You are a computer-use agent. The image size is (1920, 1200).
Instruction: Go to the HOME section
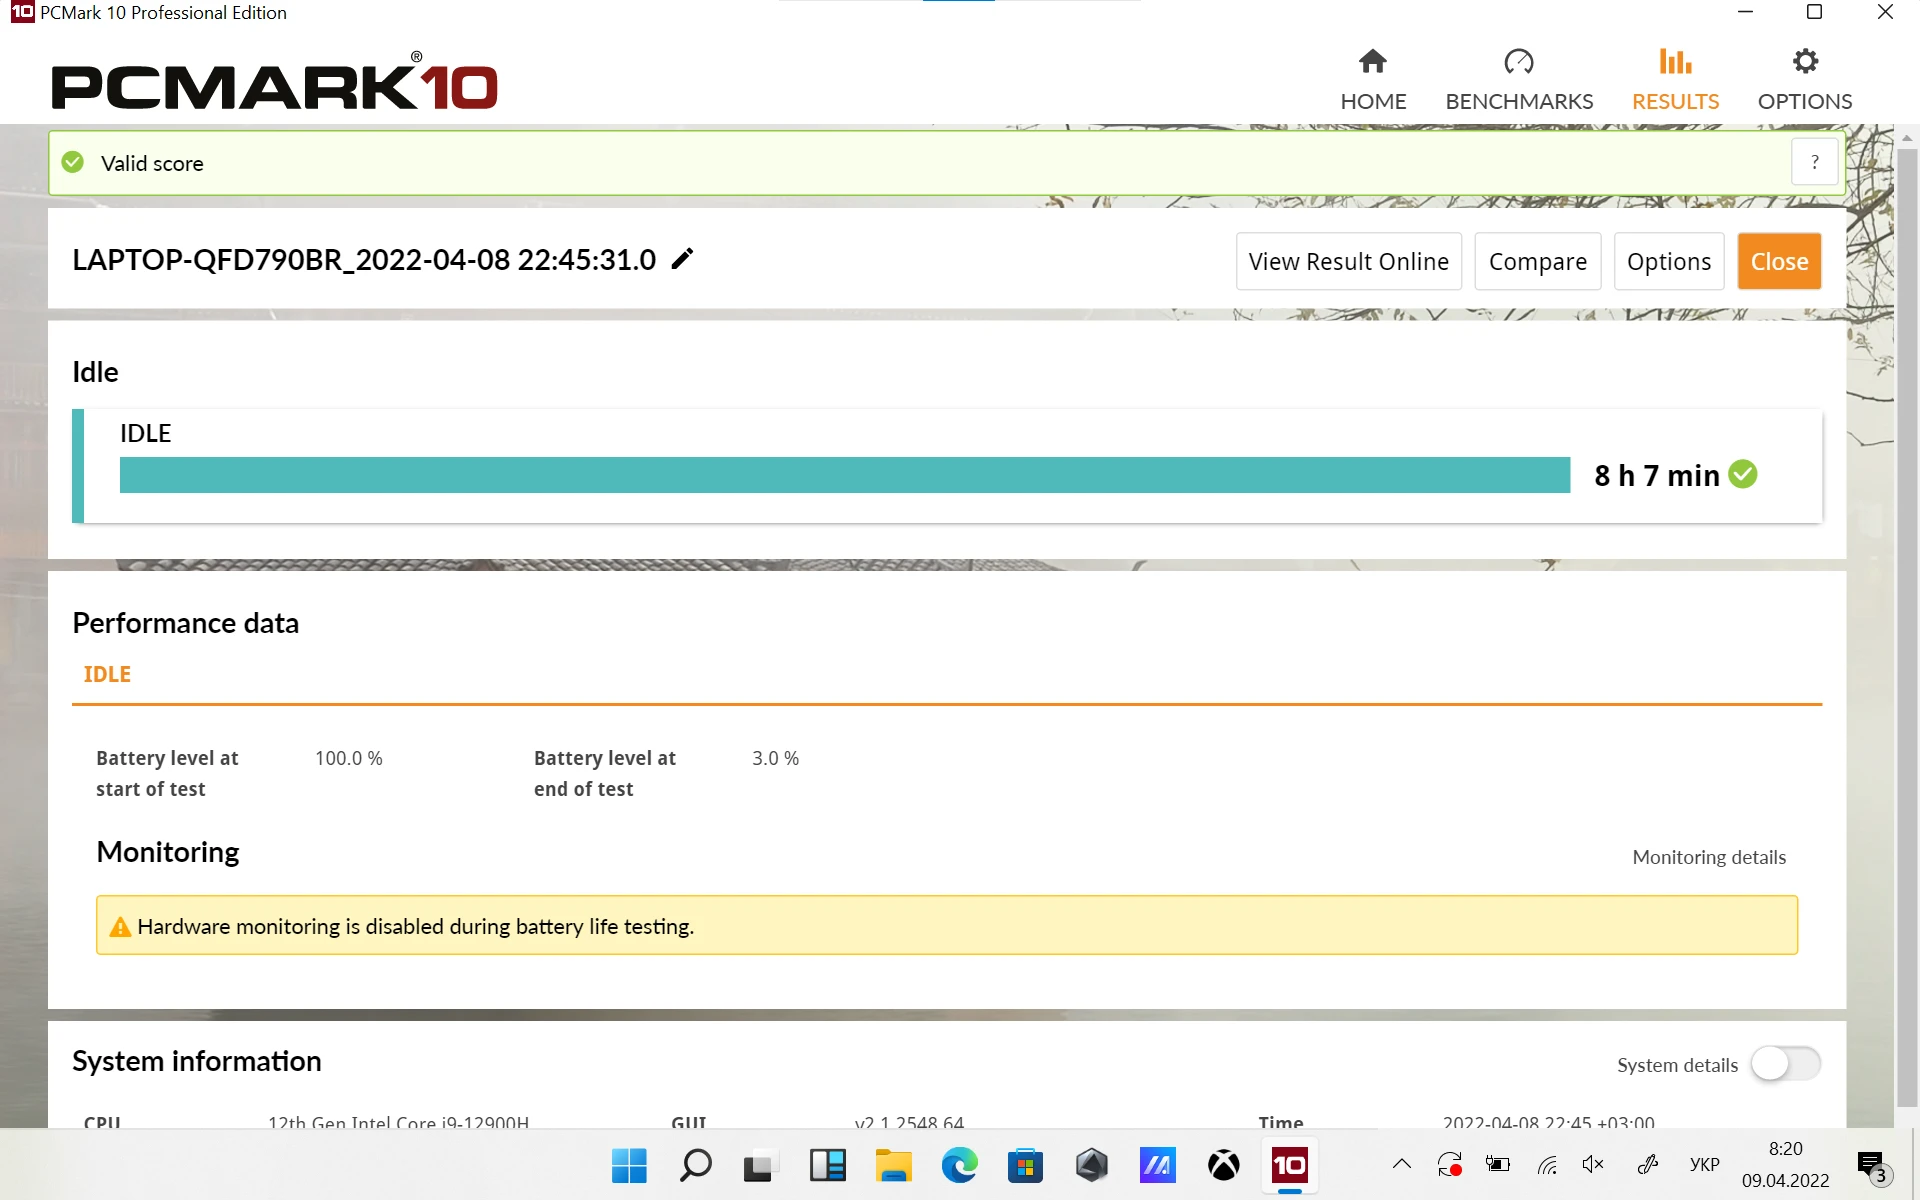(1373, 81)
